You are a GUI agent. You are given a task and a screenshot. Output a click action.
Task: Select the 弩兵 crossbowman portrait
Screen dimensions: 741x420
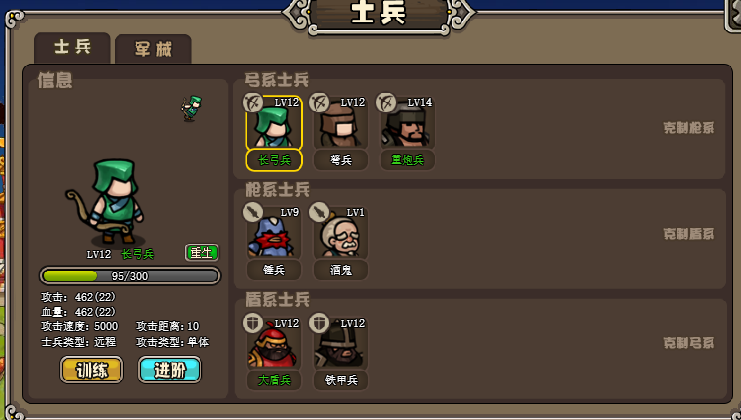click(x=340, y=123)
